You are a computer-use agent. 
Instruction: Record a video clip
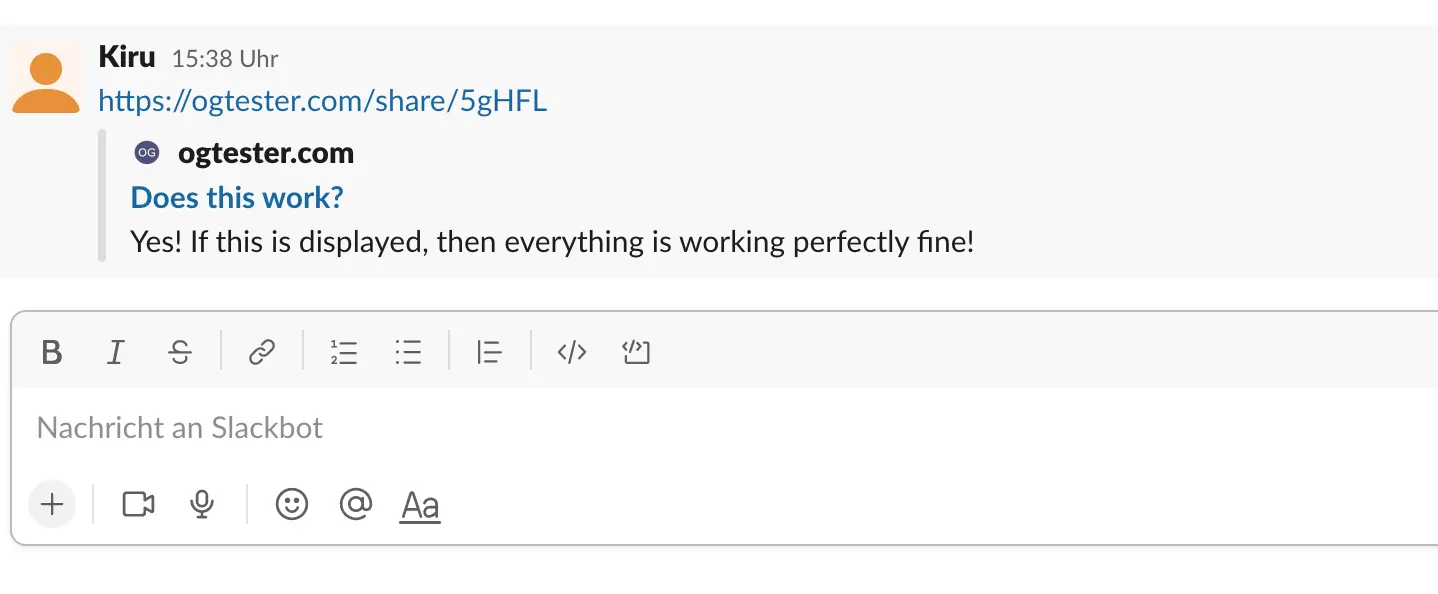pos(138,505)
